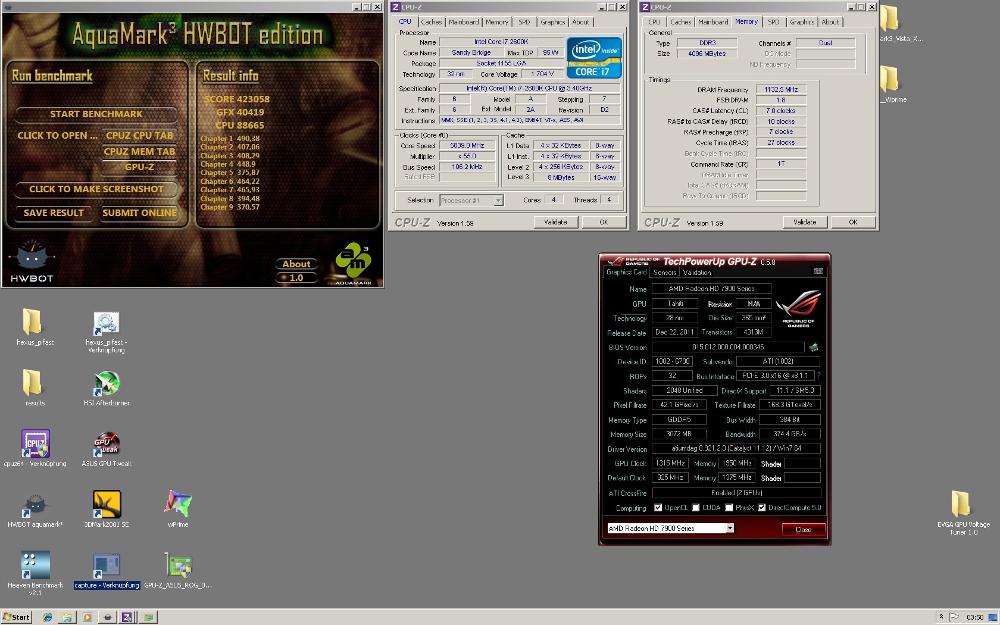Click ATI CrossFire Enabled field
Screen dimensions: 1000x625
coord(736,493)
